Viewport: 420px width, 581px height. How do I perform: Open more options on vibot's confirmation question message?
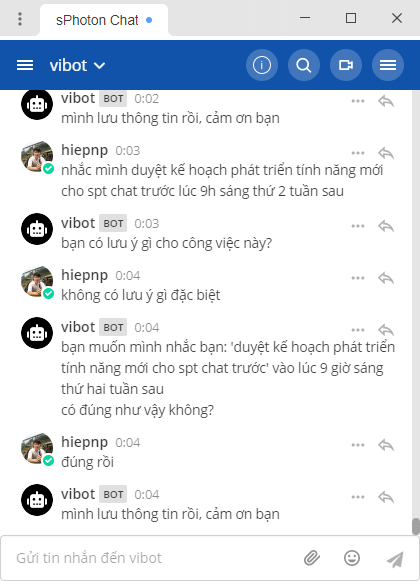pyautogui.click(x=358, y=330)
